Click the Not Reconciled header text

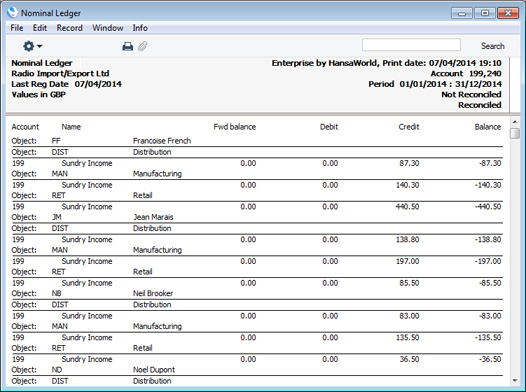471,95
